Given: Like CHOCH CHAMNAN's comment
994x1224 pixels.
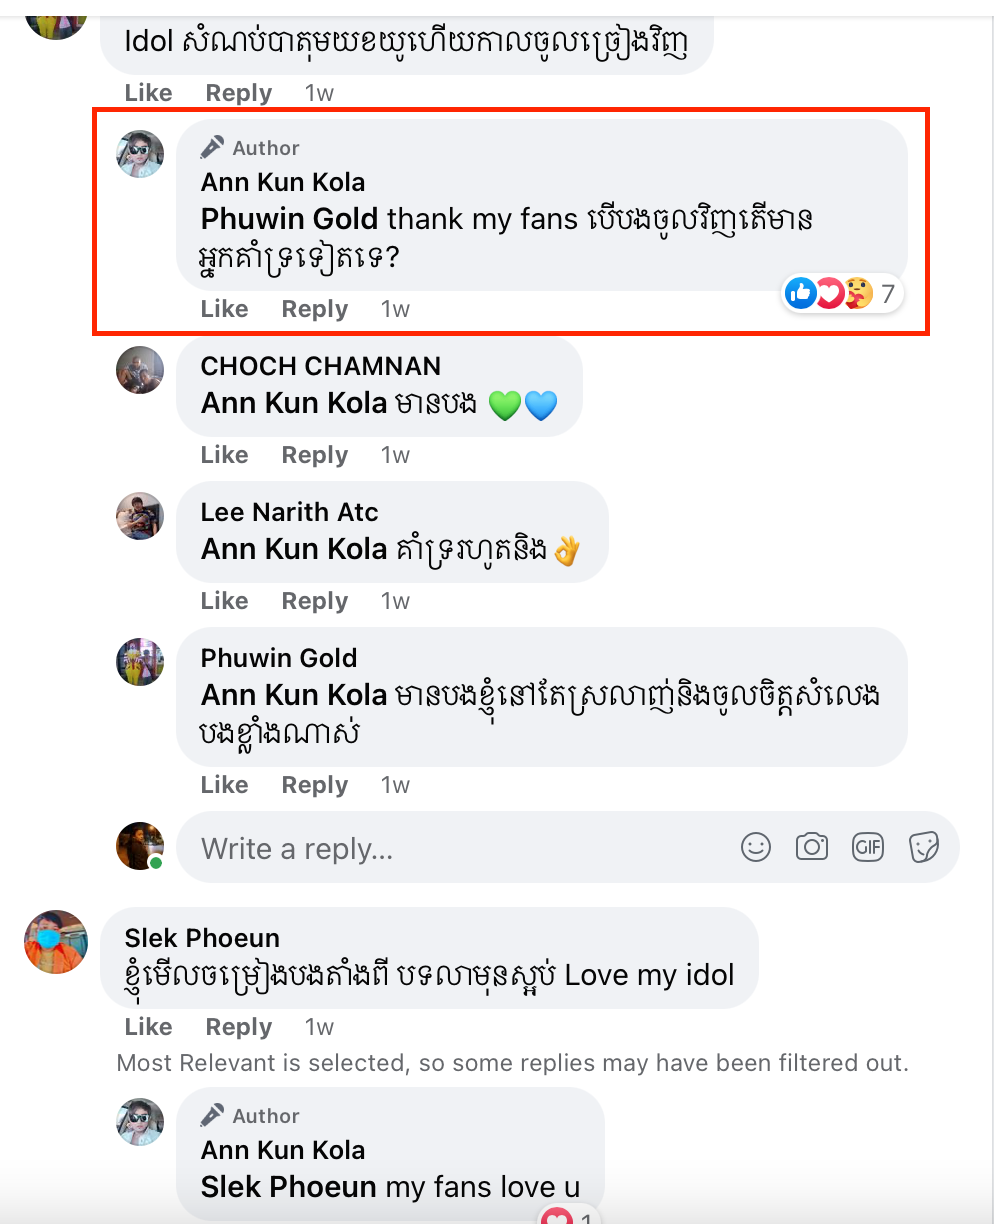Looking at the screenshot, I should click(x=224, y=455).
